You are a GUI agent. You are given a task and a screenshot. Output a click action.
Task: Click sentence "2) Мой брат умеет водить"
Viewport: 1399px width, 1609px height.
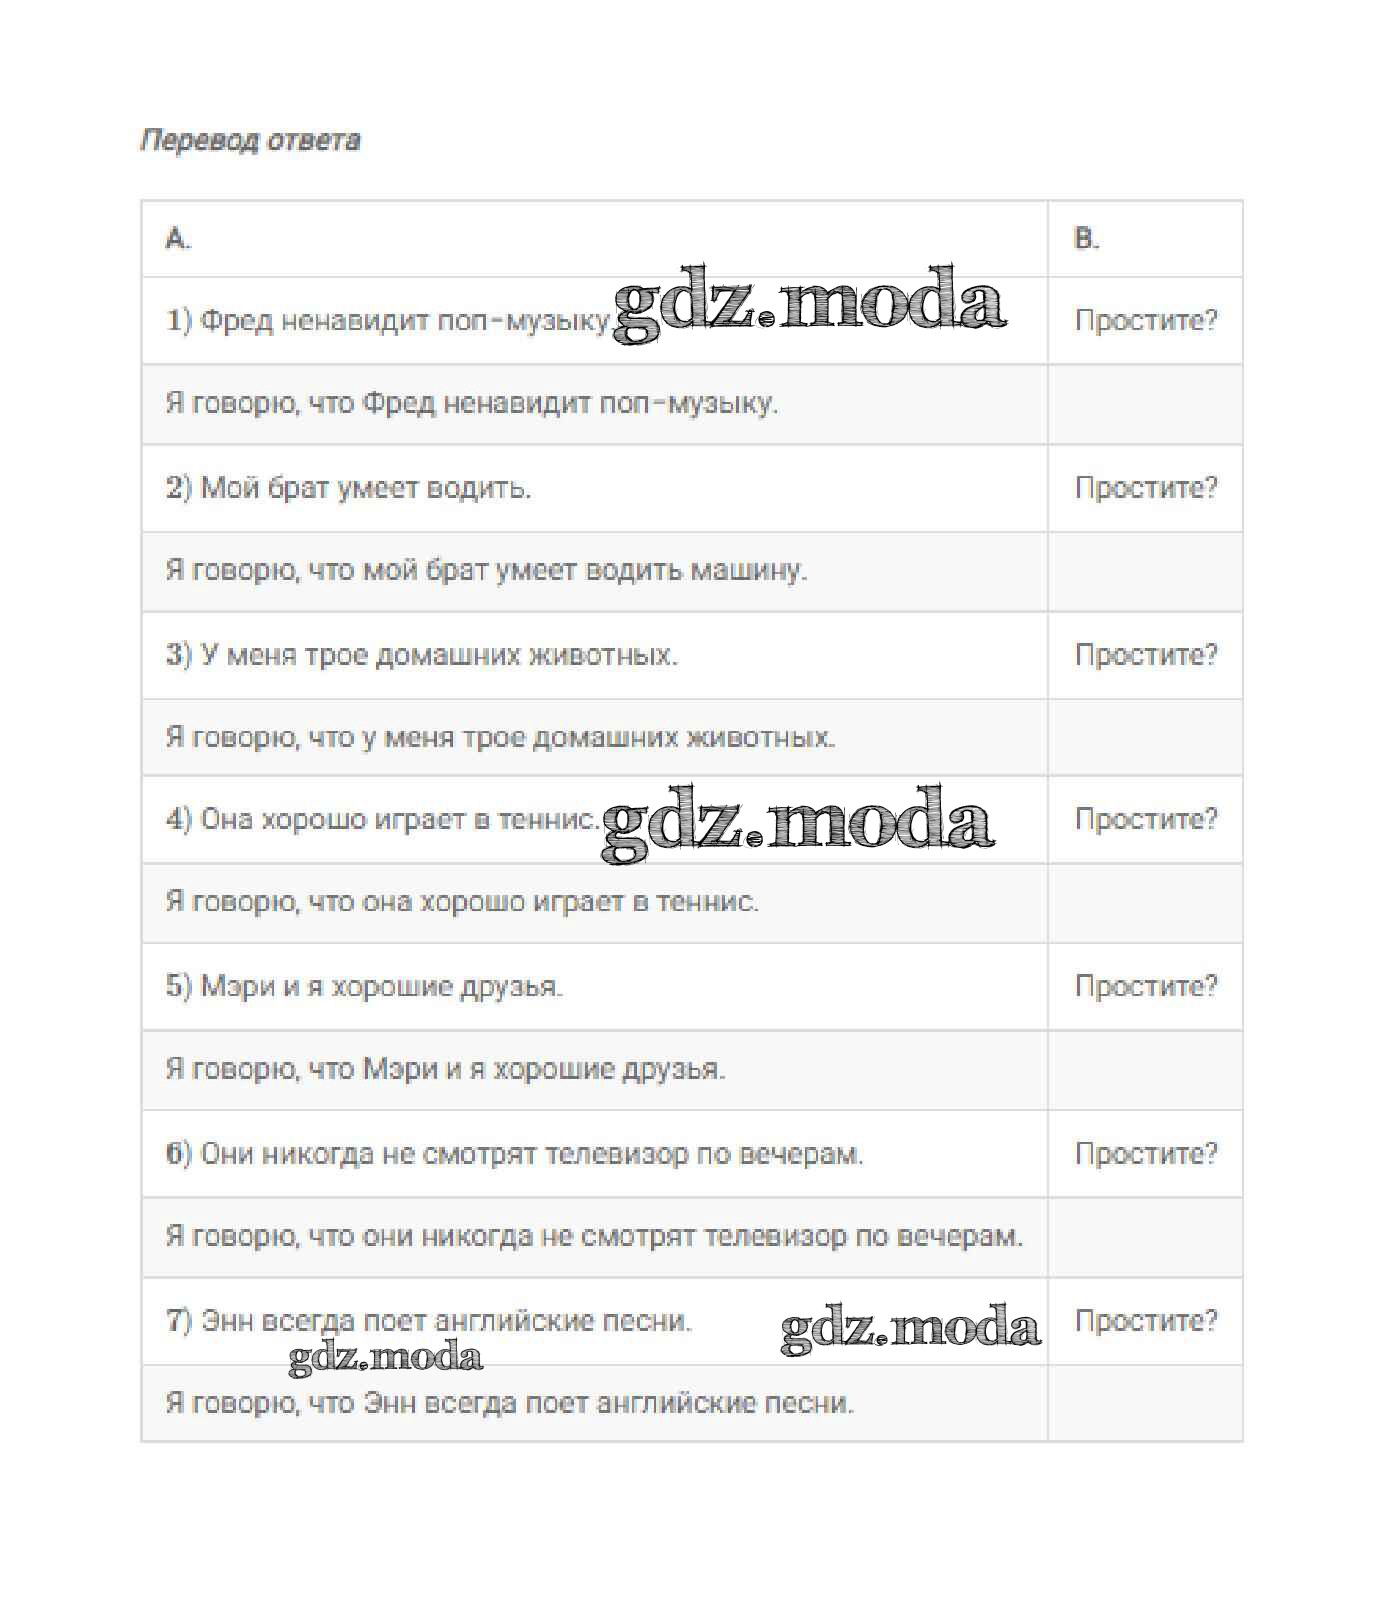pos(348,488)
